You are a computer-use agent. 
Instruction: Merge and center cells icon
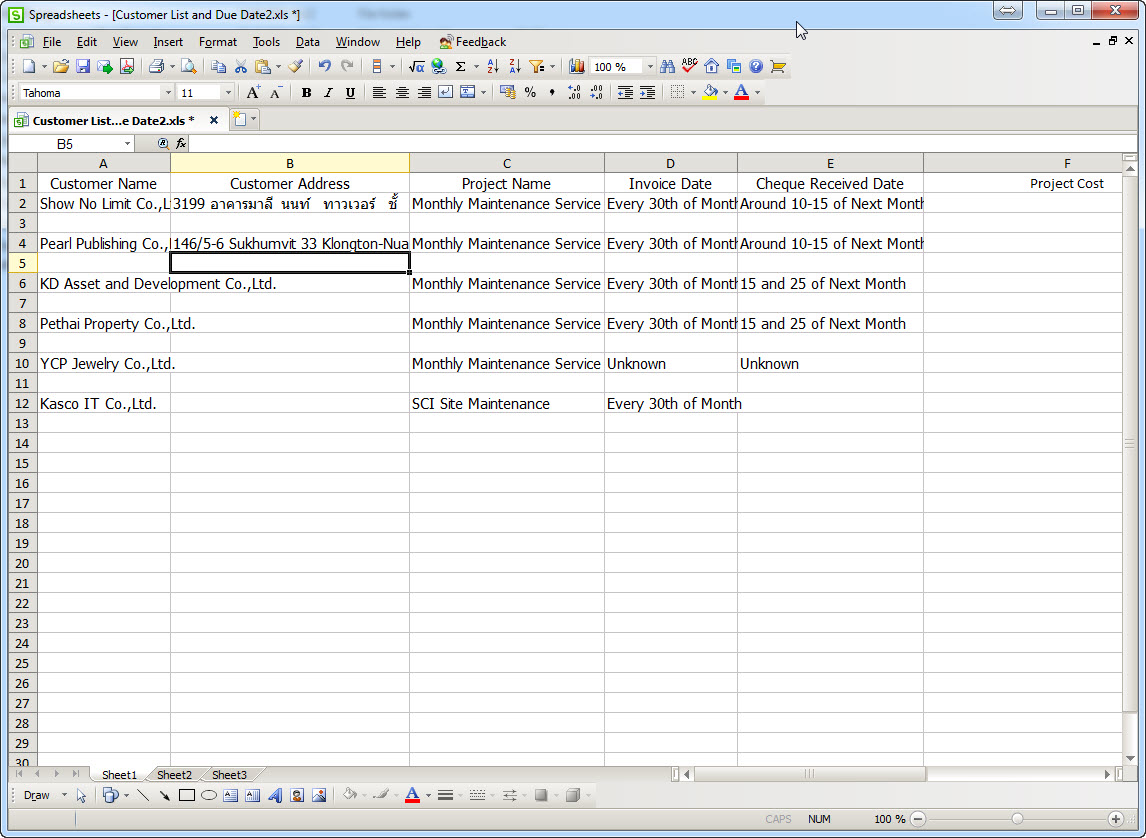pos(468,92)
